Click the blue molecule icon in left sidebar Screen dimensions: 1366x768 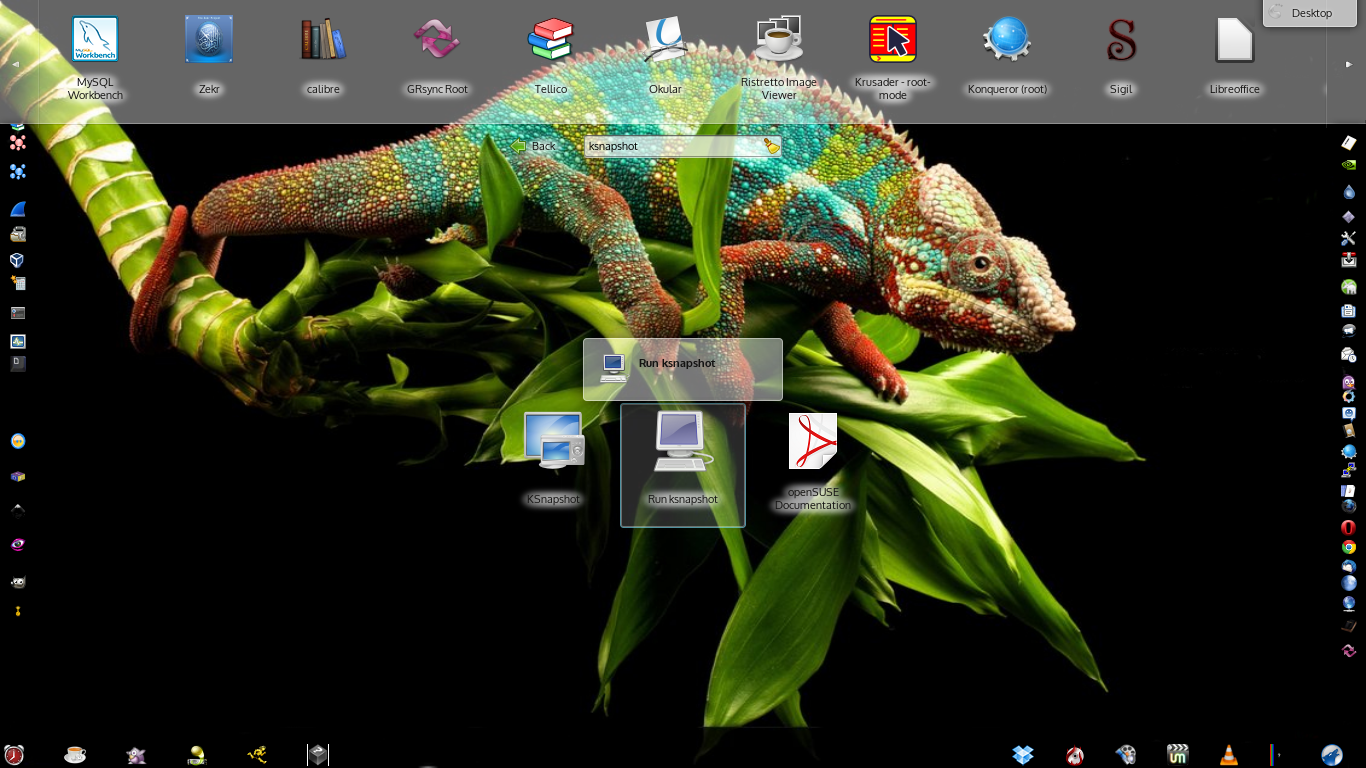[x=17, y=172]
